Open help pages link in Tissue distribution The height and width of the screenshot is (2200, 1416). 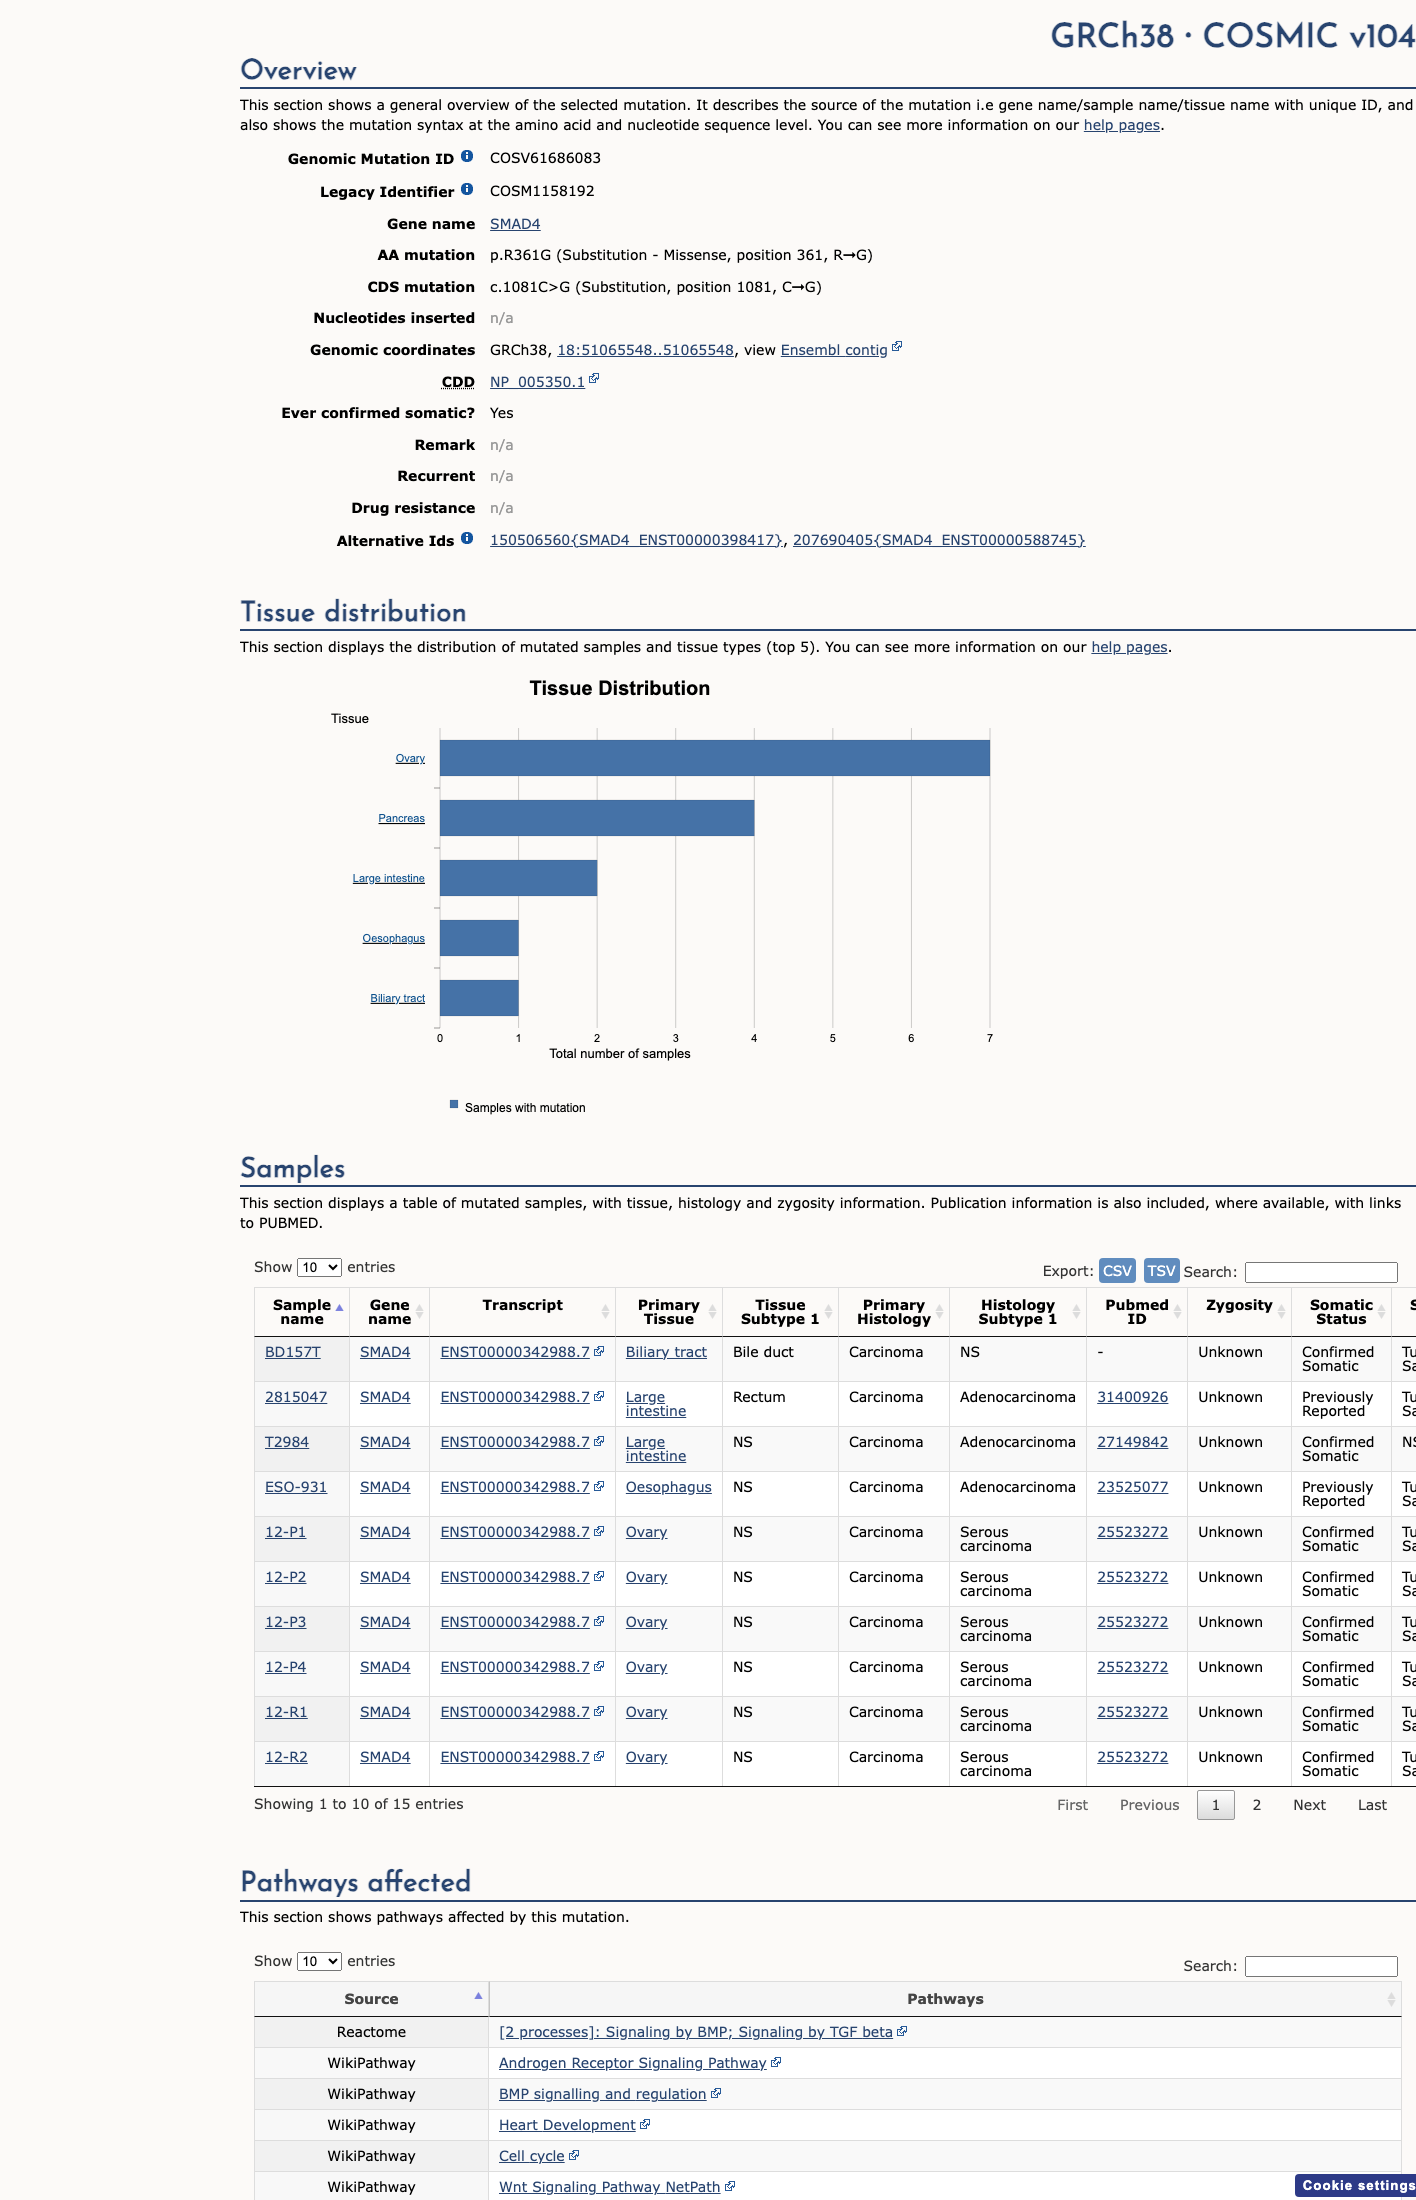(x=1129, y=647)
